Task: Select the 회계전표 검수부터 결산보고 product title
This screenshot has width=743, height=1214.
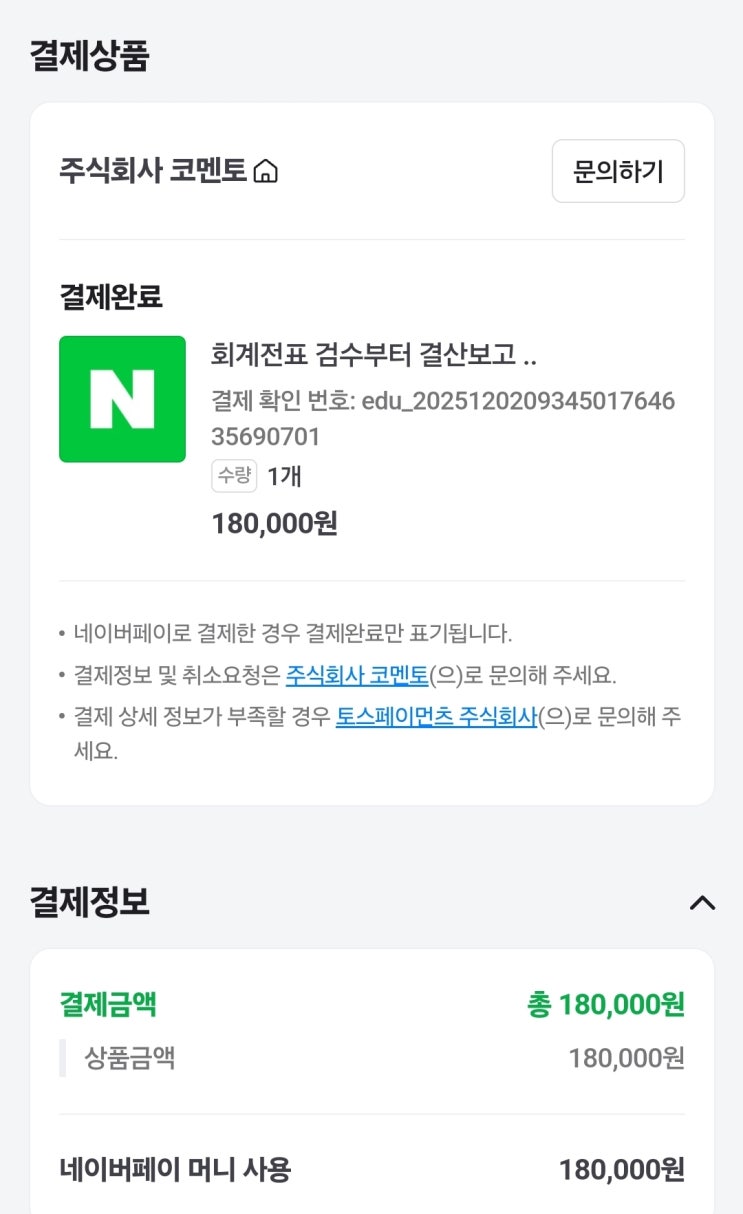Action: point(374,355)
